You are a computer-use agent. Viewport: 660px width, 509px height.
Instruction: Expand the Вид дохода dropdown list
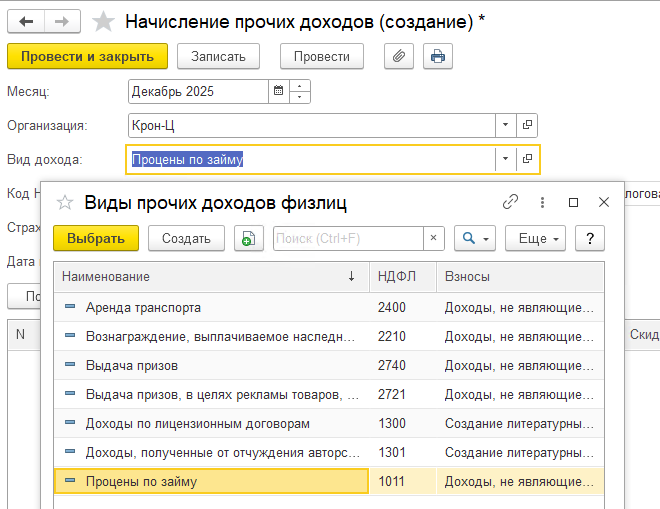[506, 159]
